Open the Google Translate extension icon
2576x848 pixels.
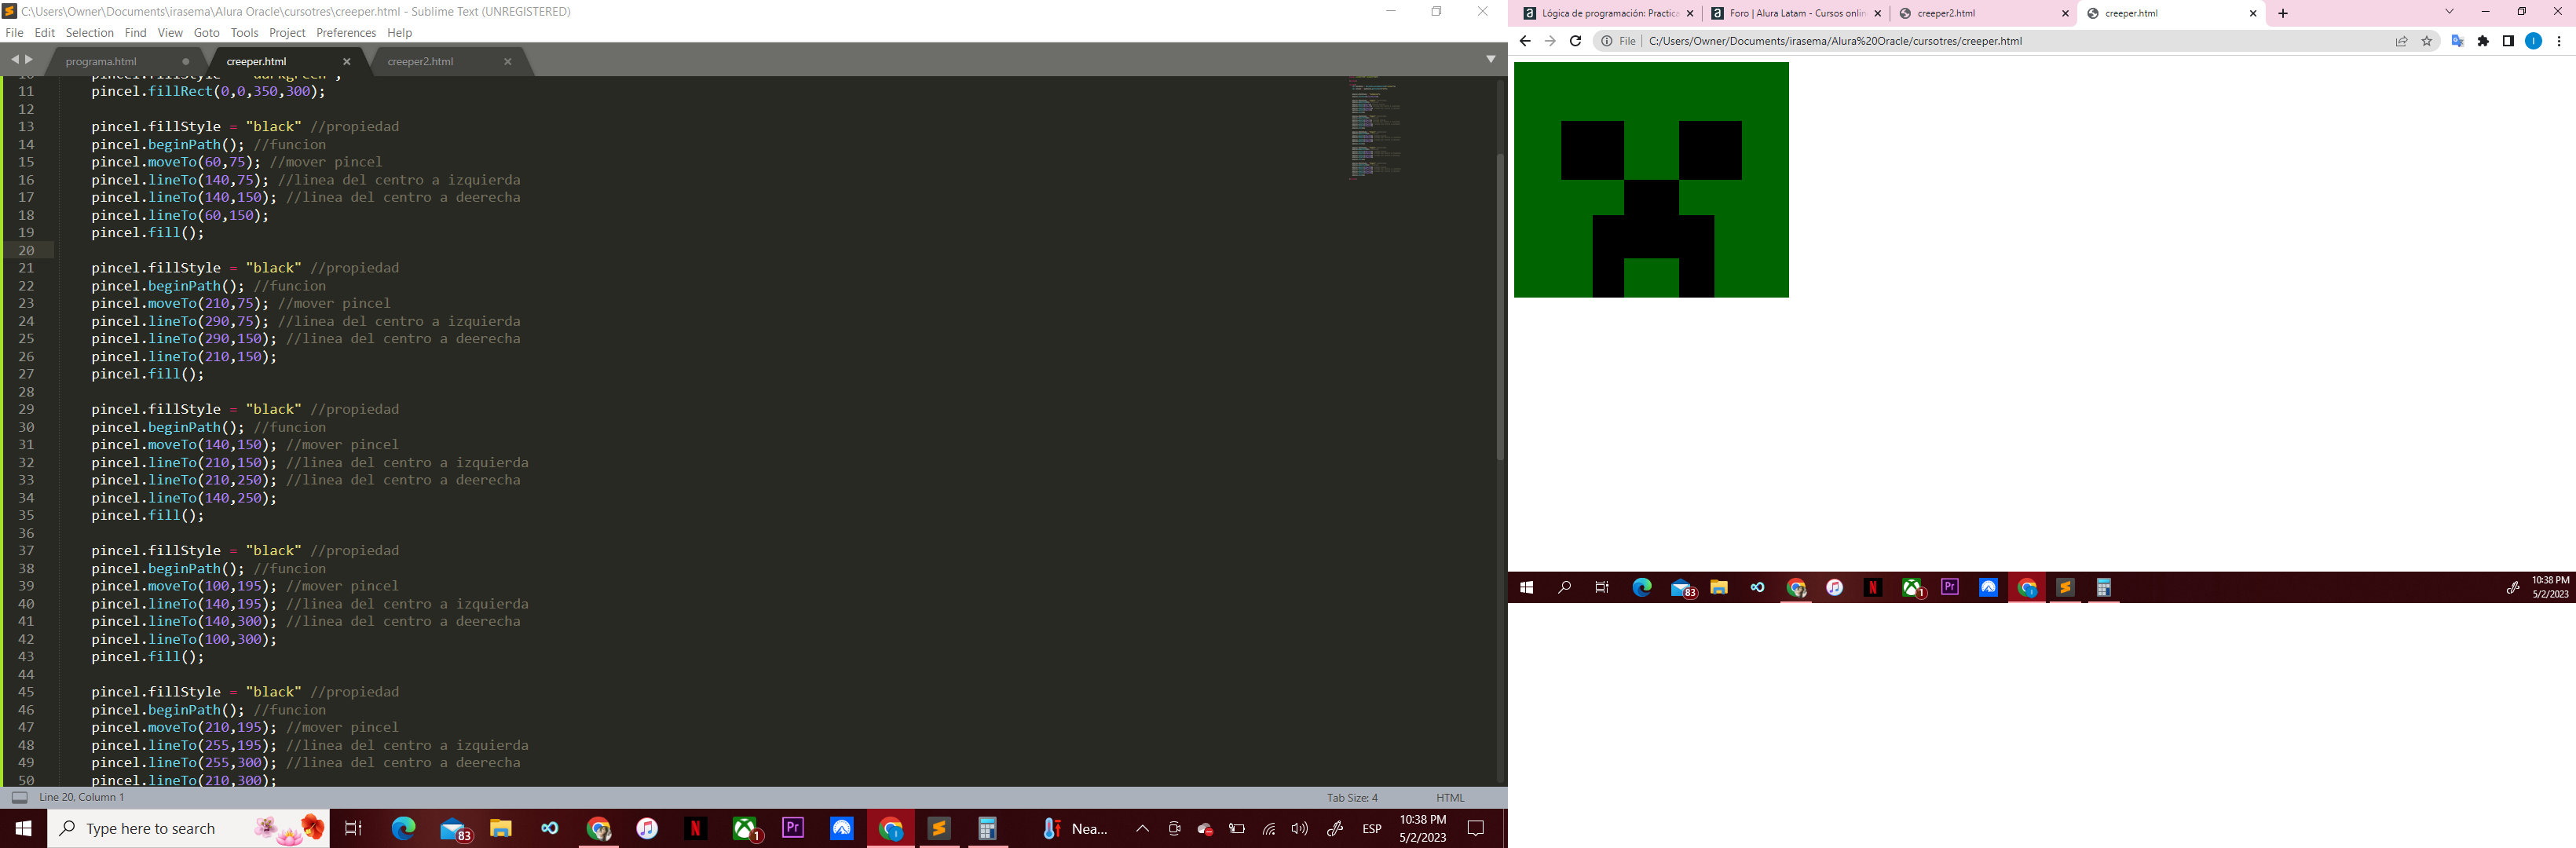[2457, 41]
